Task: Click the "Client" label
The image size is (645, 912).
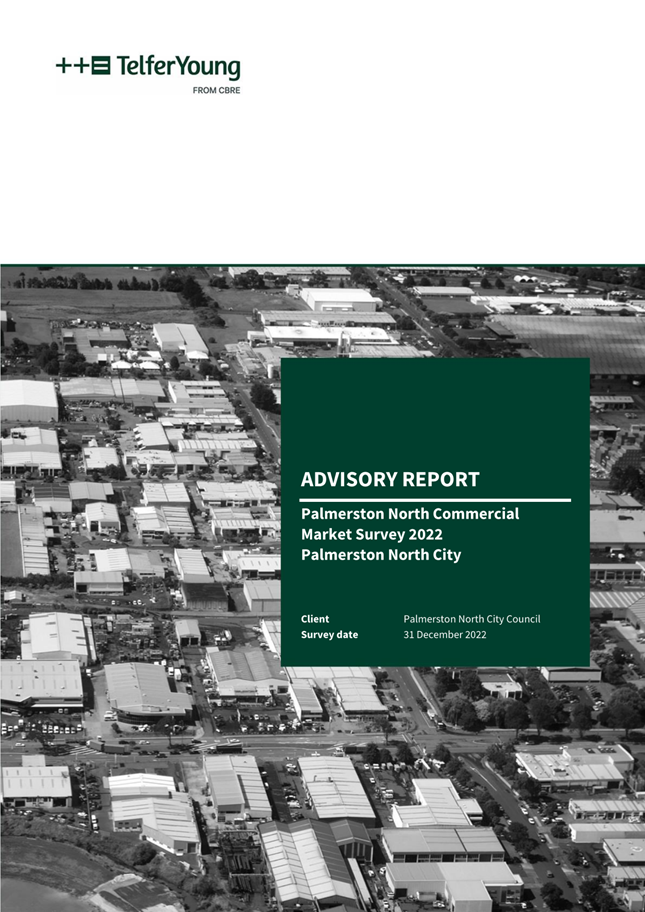Action: point(315,619)
